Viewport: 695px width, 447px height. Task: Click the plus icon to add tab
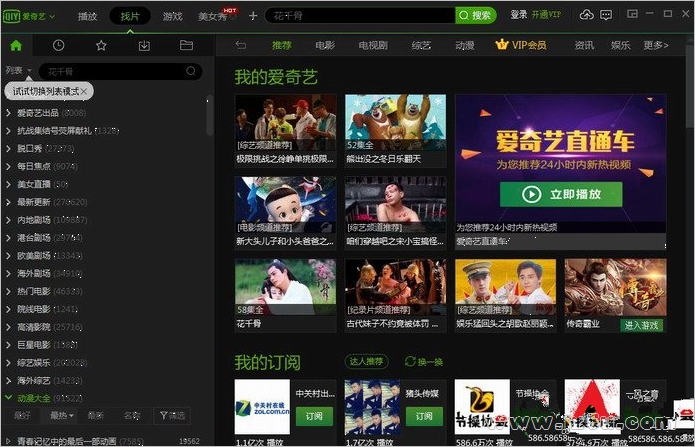pyautogui.click(x=253, y=16)
